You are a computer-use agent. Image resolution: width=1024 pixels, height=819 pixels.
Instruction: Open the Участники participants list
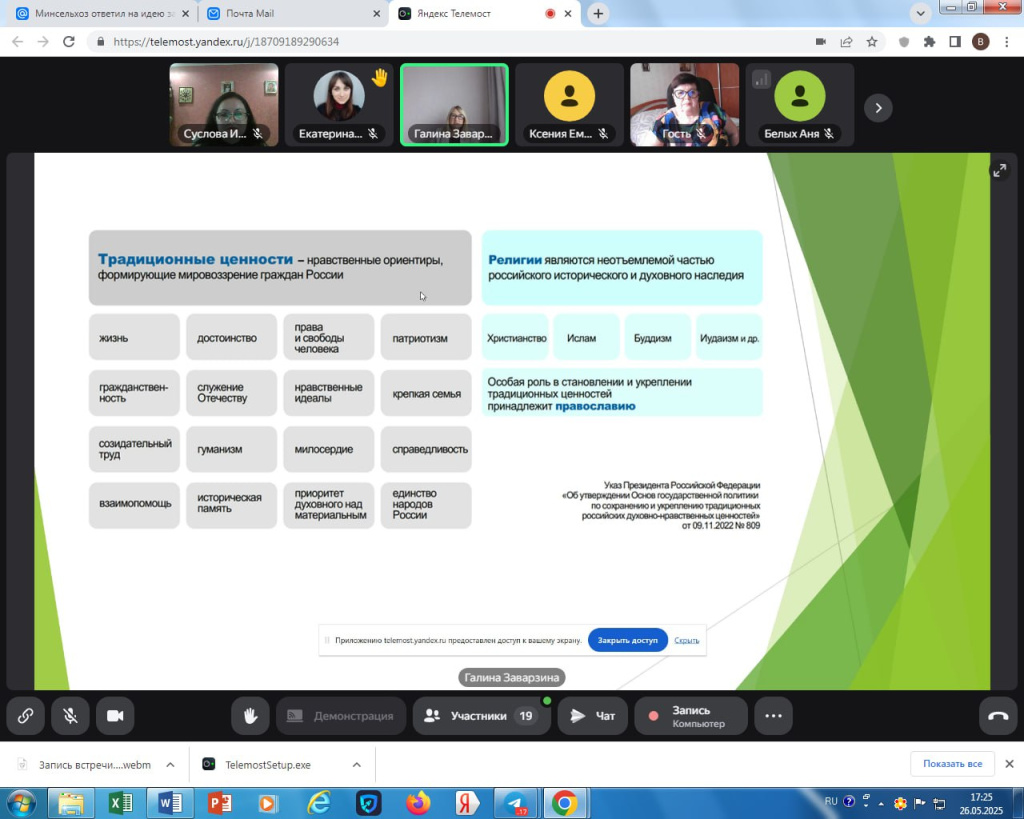coord(481,716)
